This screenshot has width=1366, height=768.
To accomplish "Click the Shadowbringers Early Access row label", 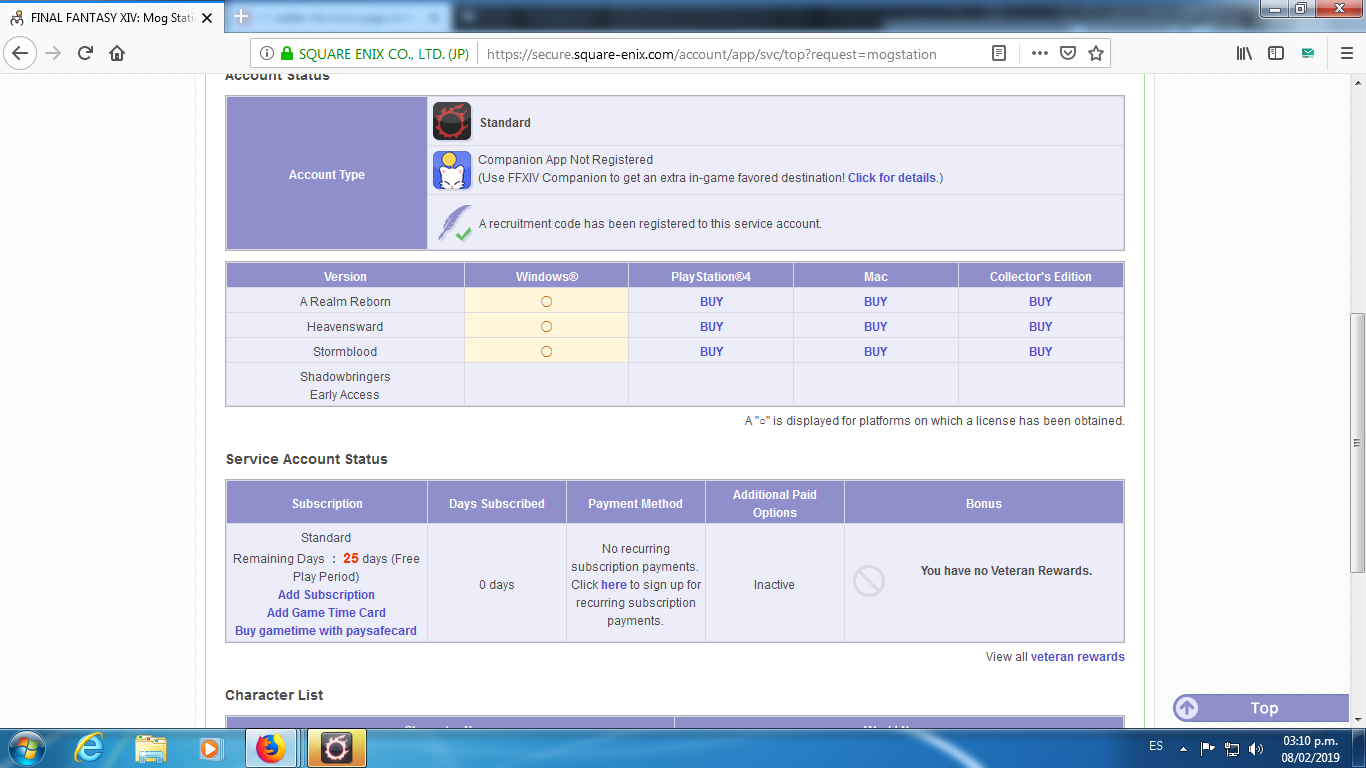I will tap(345, 385).
